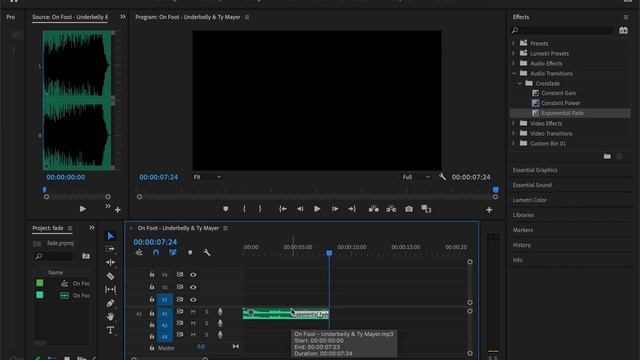
Task: Mute audio track A2
Action: pyautogui.click(x=193, y=323)
